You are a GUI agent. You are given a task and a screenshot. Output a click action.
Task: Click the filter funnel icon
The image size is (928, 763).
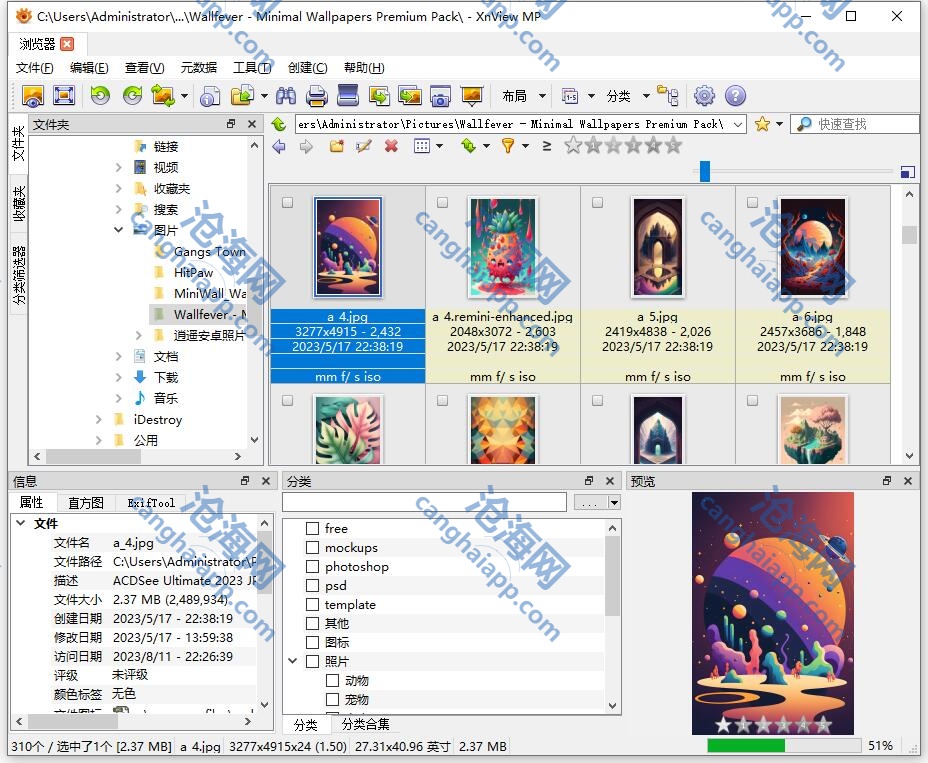pyautogui.click(x=507, y=146)
